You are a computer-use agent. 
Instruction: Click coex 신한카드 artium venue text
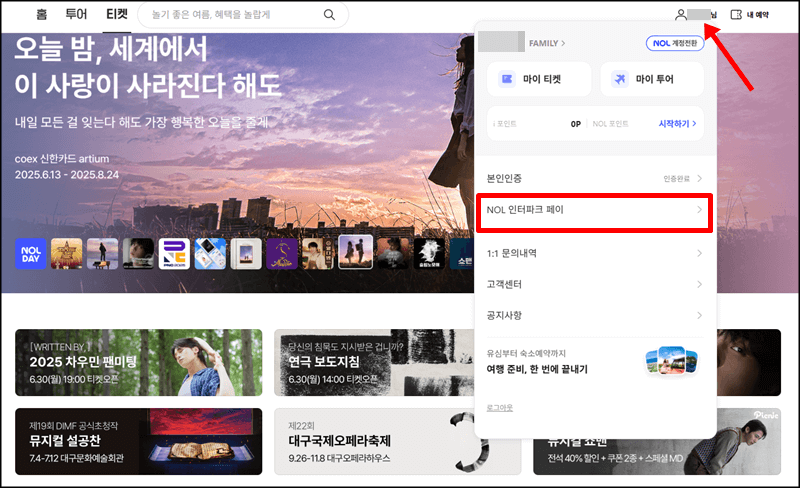coord(62,159)
